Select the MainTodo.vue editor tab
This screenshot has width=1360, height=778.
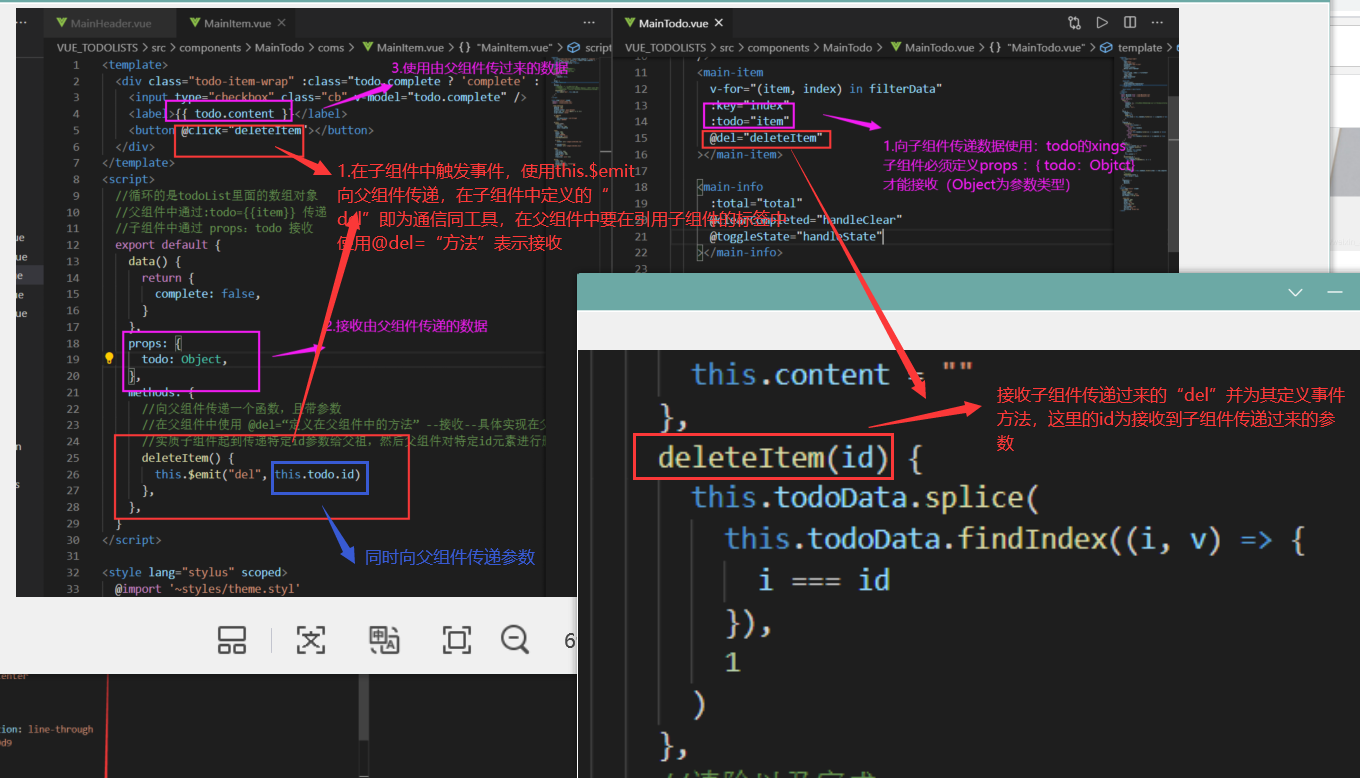674,22
